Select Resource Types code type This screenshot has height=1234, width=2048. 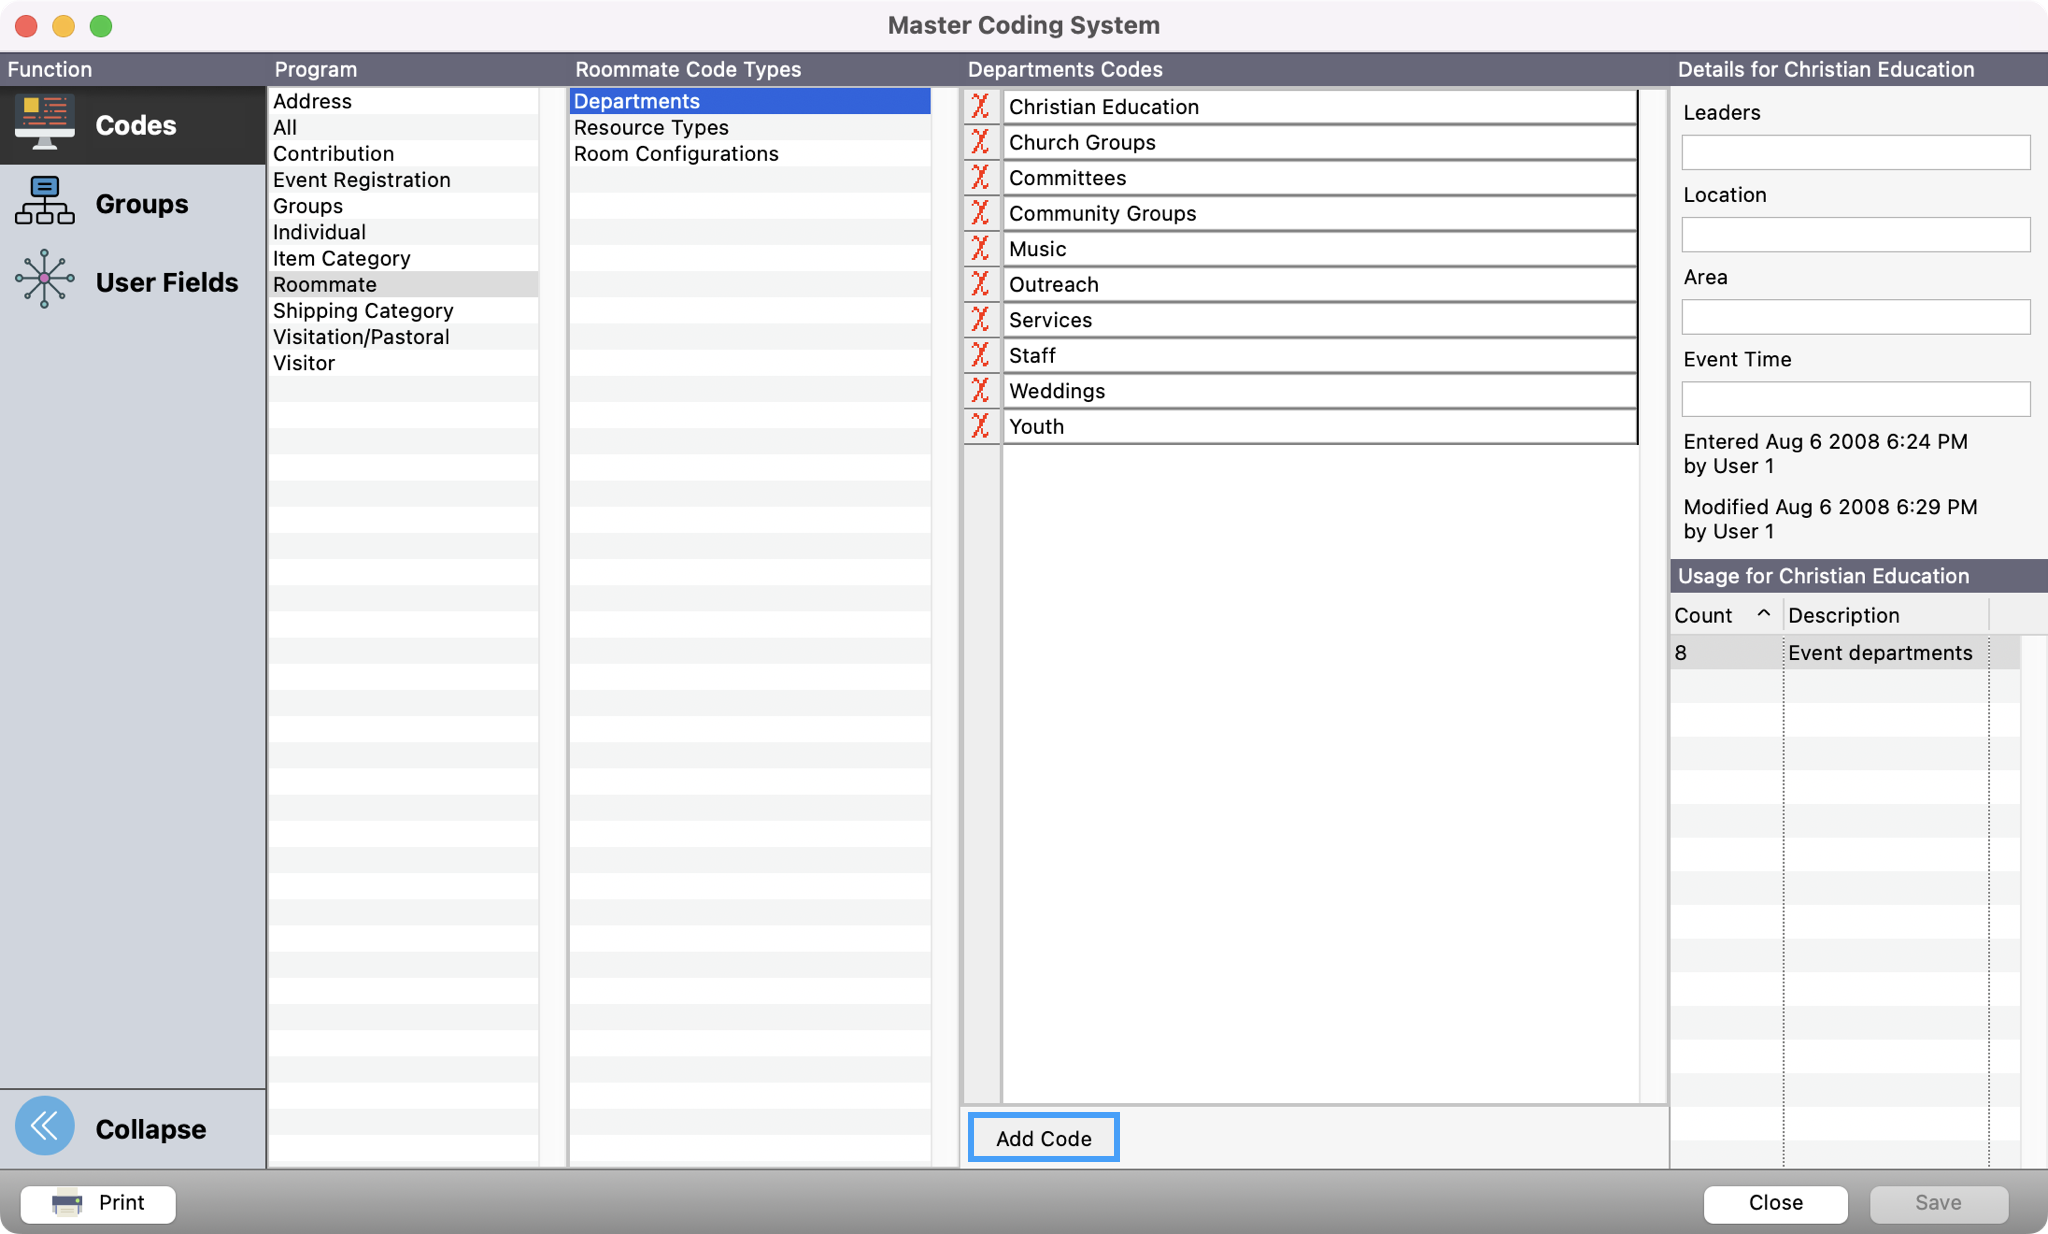(x=651, y=128)
